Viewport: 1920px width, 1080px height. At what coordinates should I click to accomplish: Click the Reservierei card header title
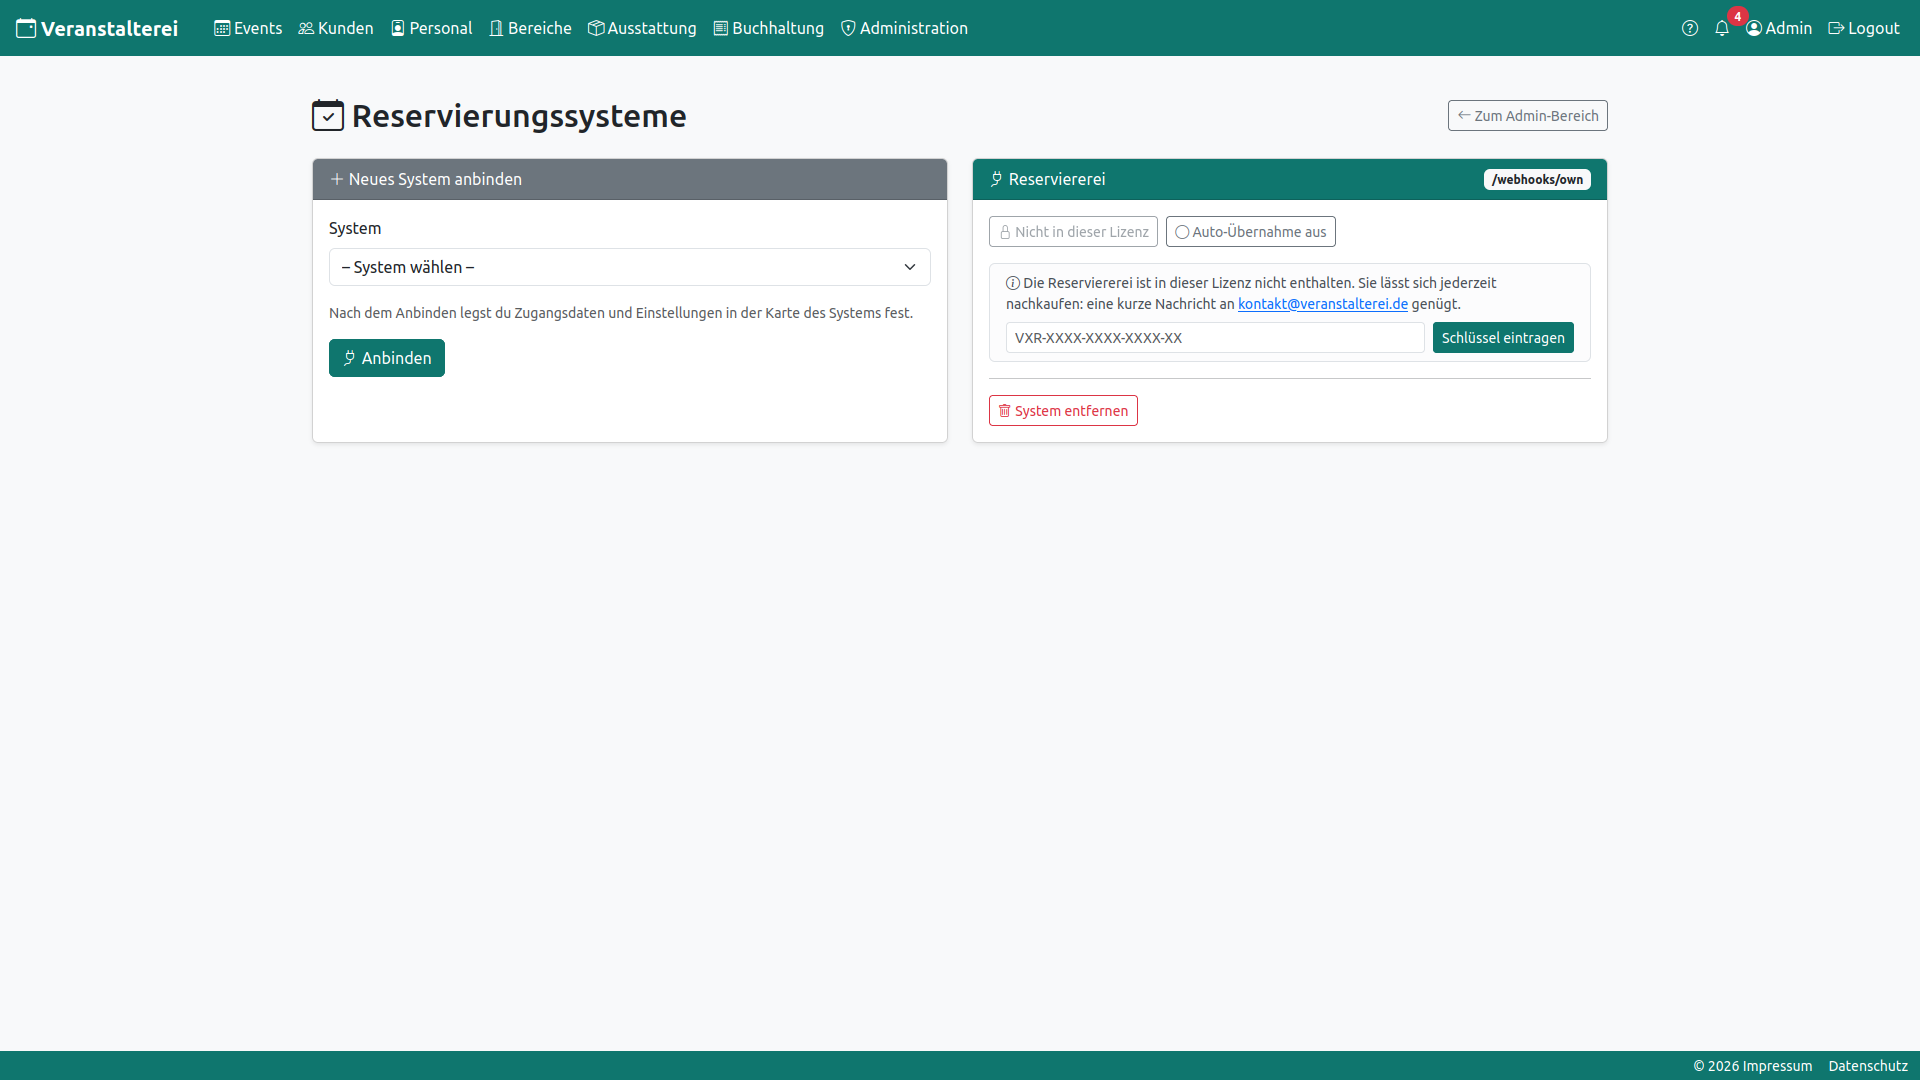[x=1056, y=179]
